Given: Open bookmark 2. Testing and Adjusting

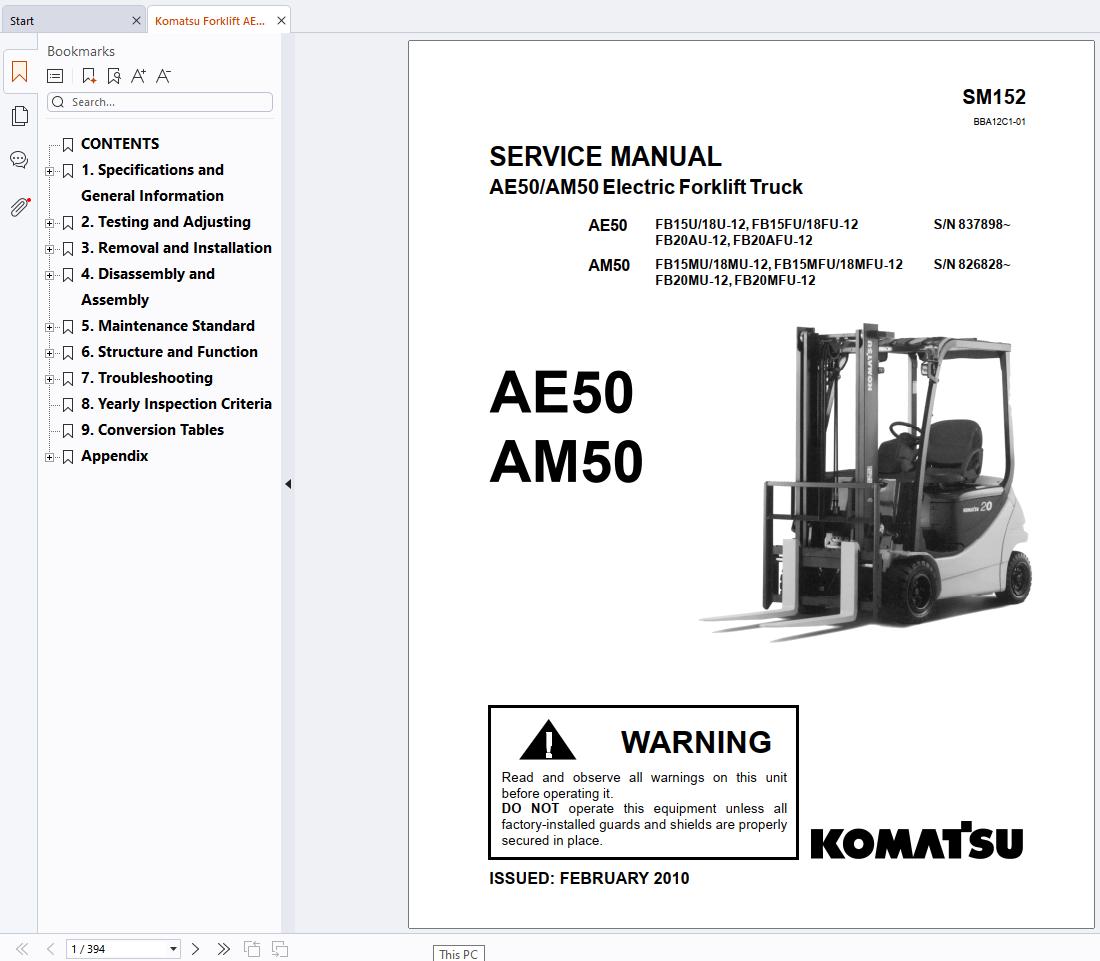Looking at the screenshot, I should coord(166,222).
